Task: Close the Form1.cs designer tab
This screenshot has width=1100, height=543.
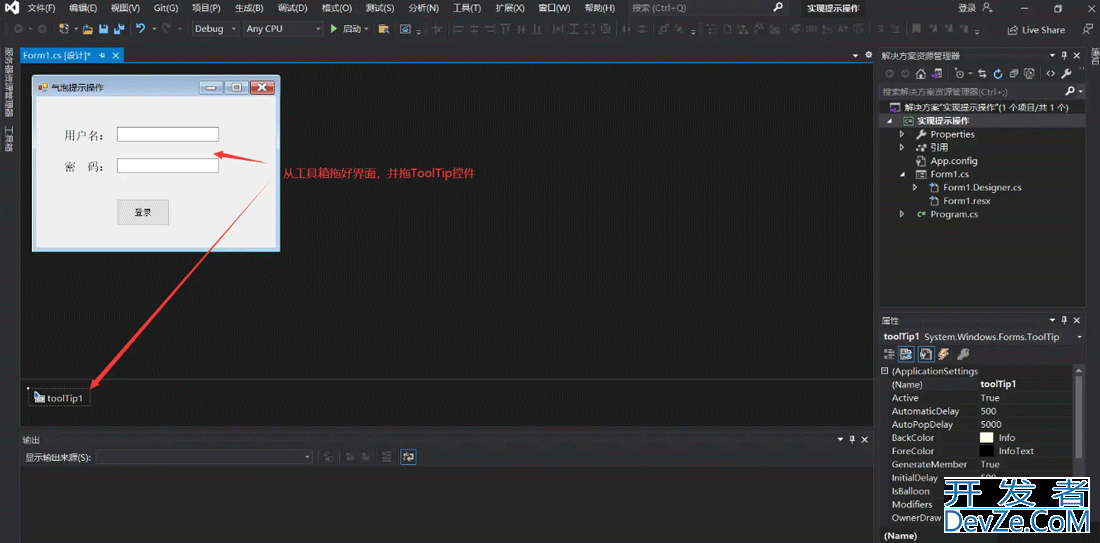Action: [116, 55]
